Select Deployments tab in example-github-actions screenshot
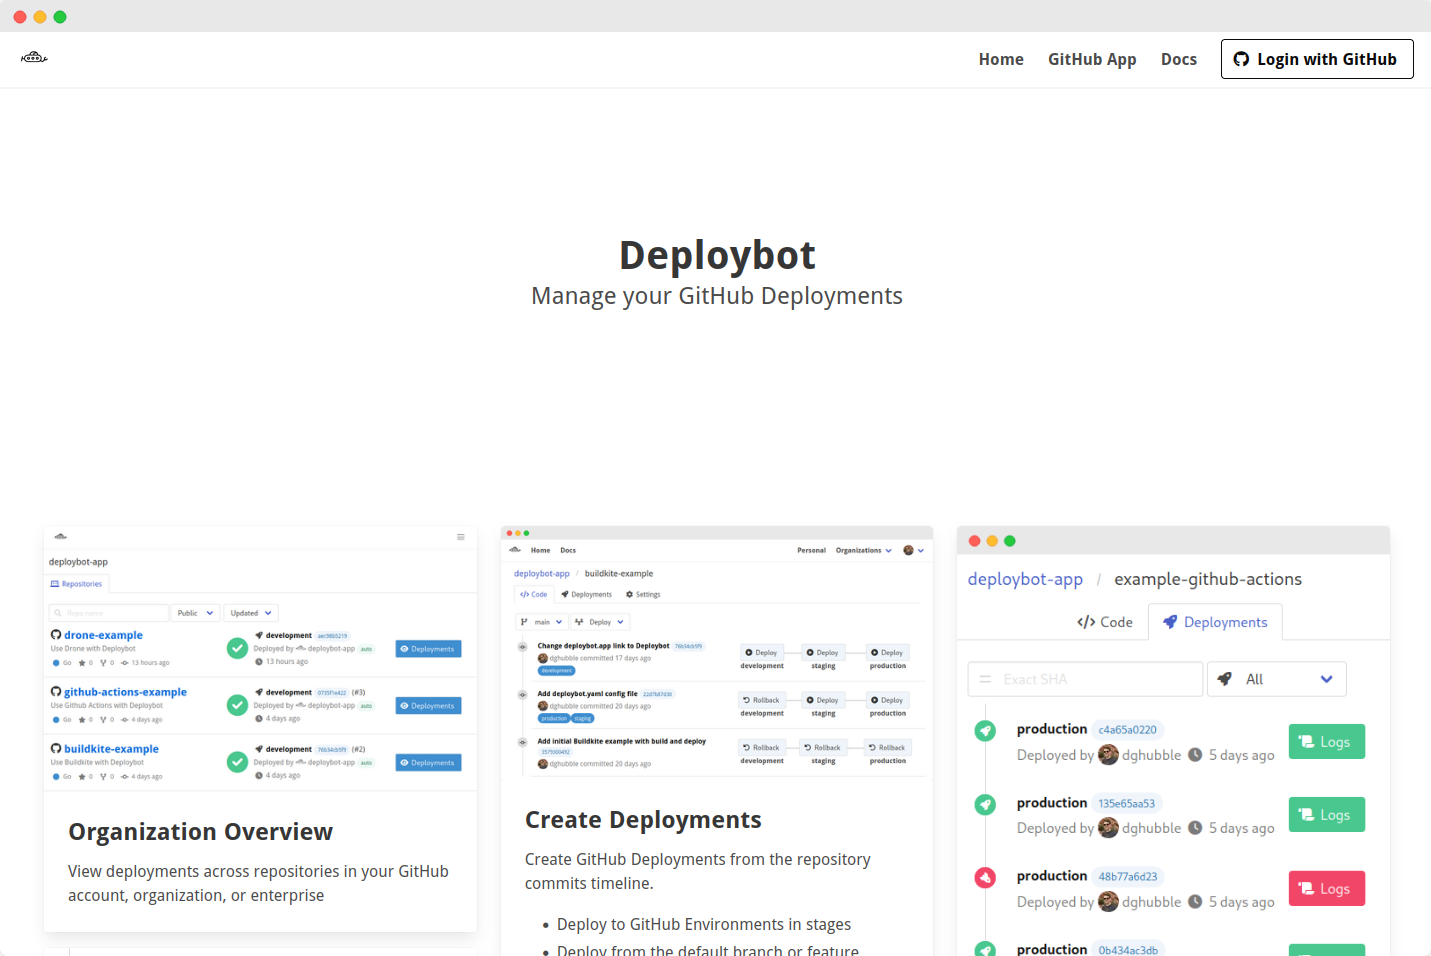1431x956 pixels. [x=1215, y=622]
